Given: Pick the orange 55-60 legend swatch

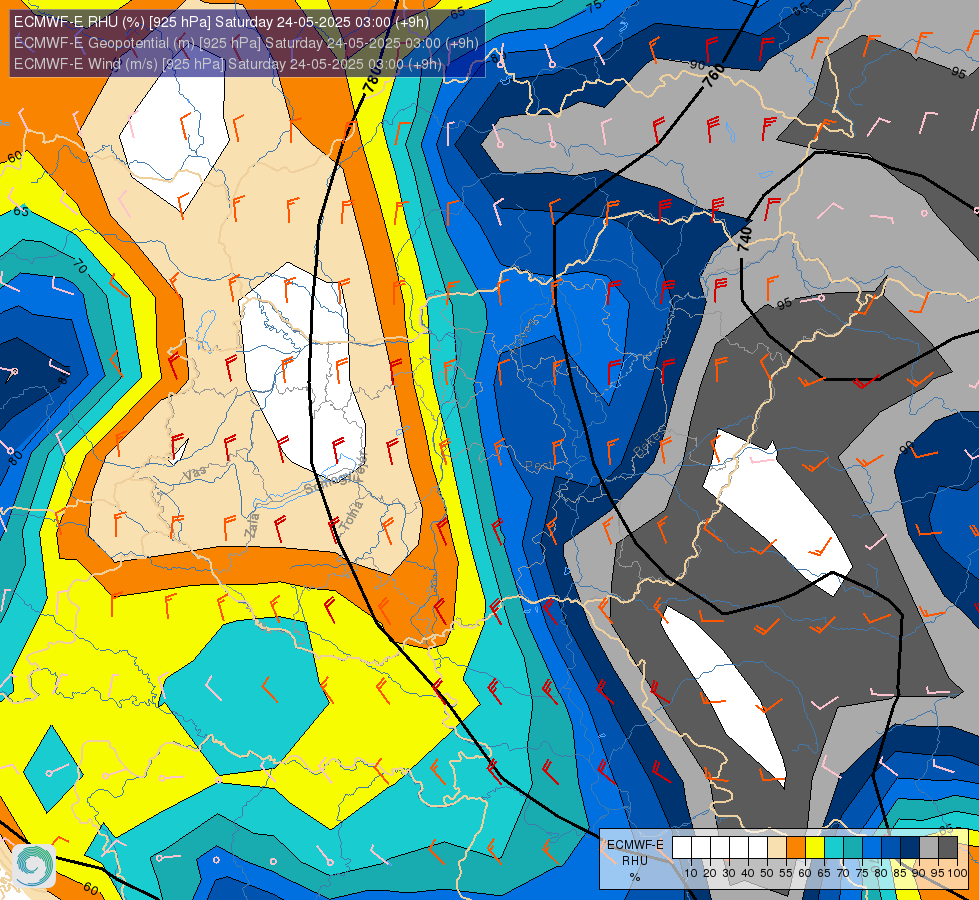Looking at the screenshot, I should click(x=796, y=848).
